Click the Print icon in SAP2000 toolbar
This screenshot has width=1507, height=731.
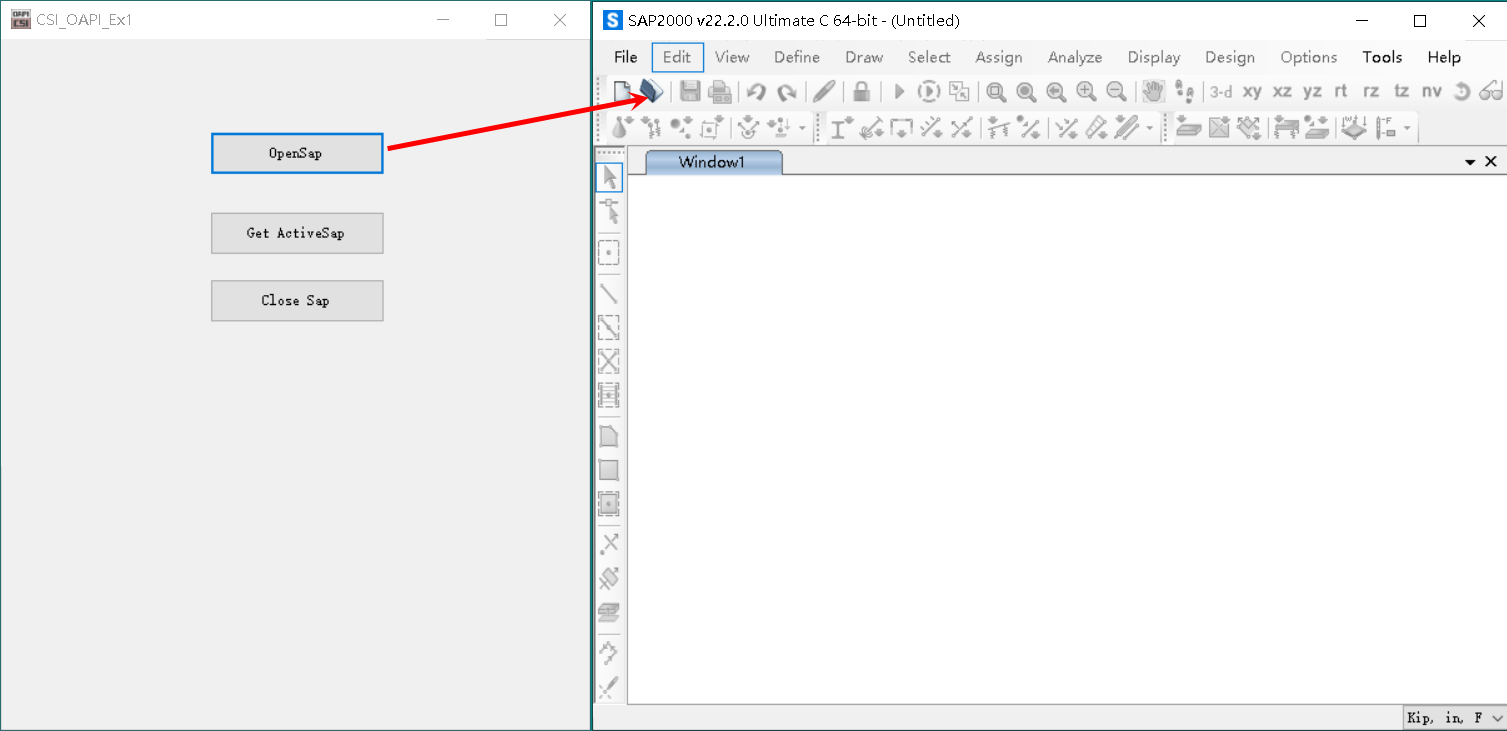[x=720, y=92]
